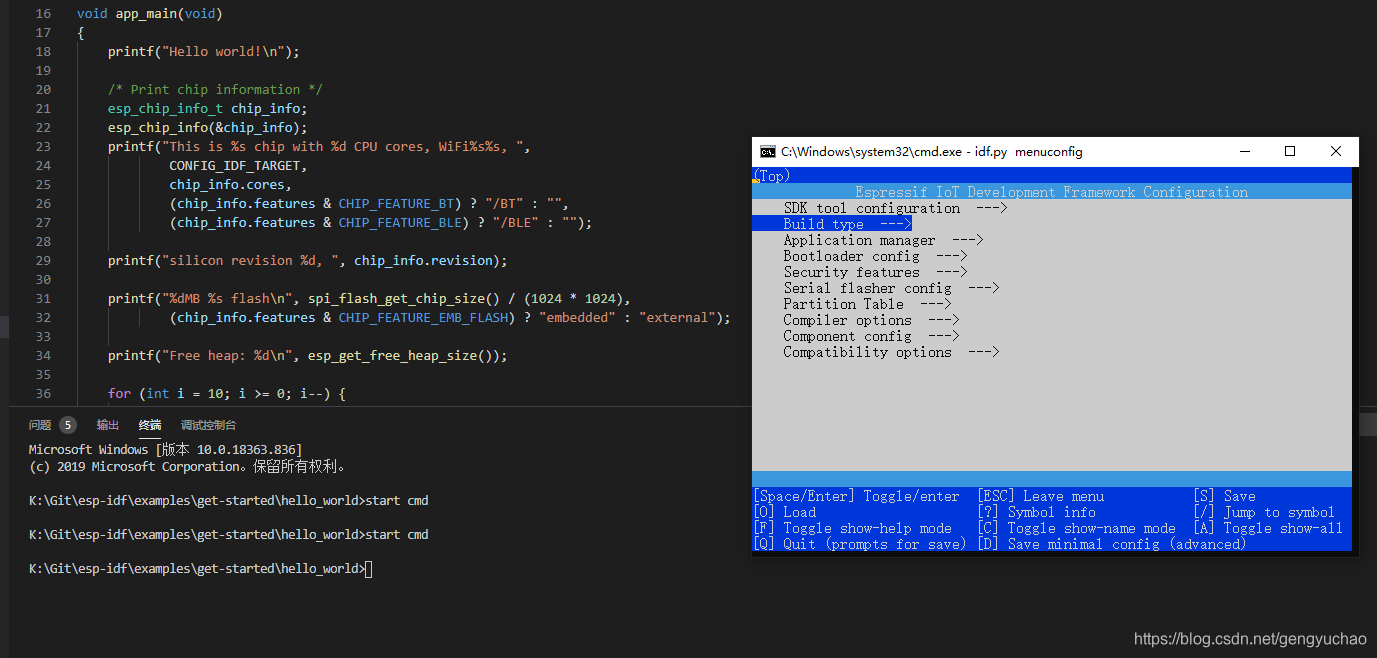Click the [Q] Quit (prompts for save) hint
1377x658 pixels.
(x=859, y=544)
